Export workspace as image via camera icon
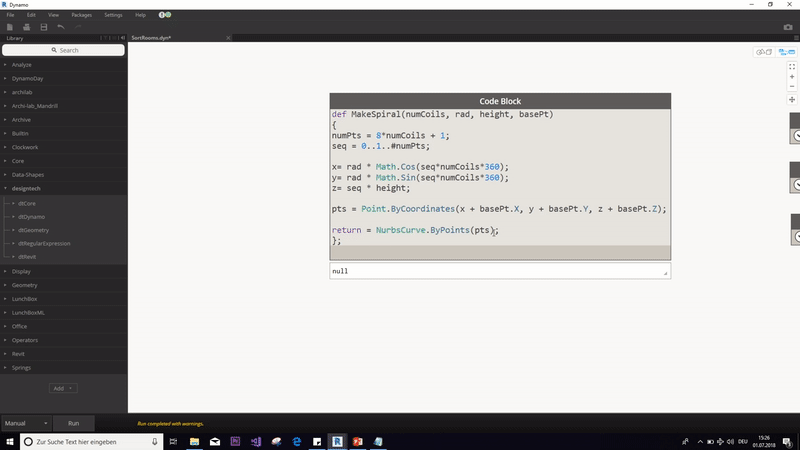The image size is (800, 450). coord(787,27)
